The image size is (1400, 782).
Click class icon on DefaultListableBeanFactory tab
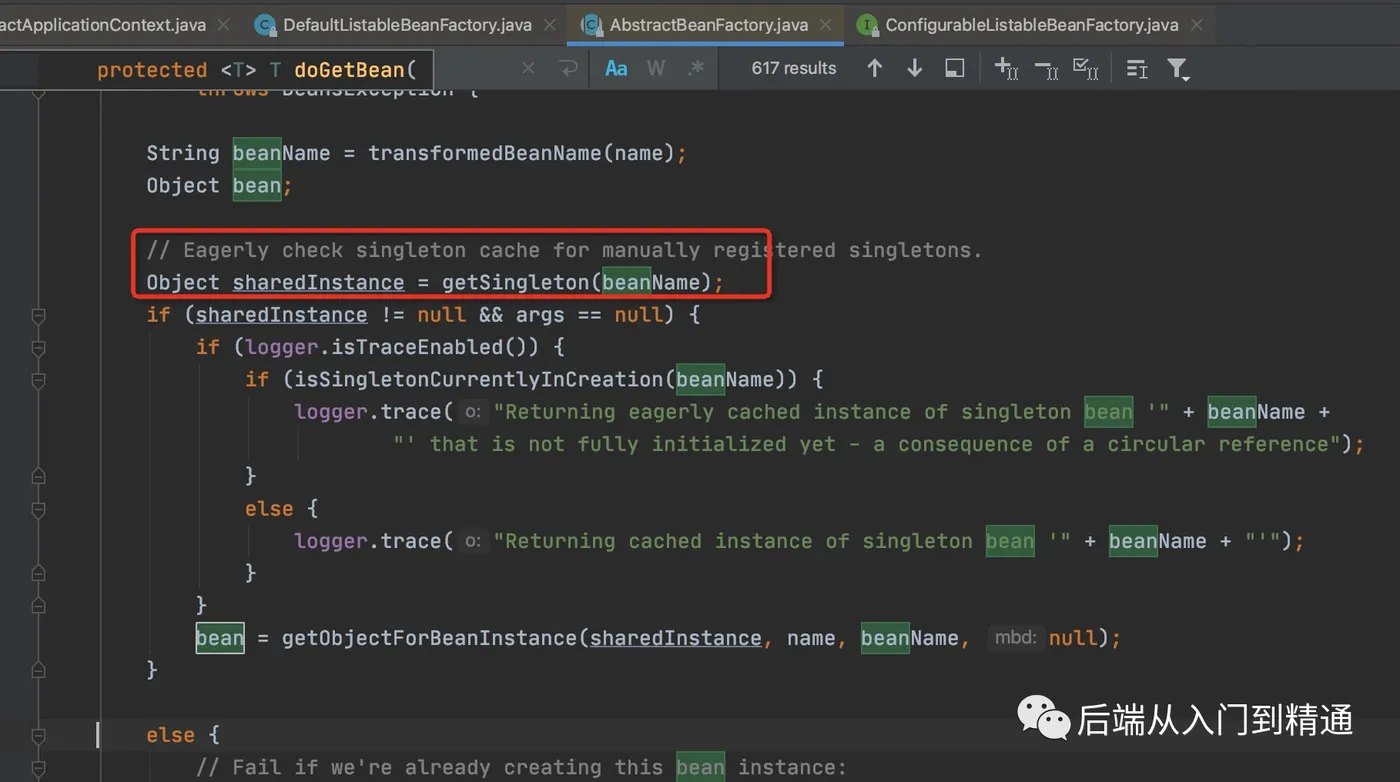[x=265, y=25]
